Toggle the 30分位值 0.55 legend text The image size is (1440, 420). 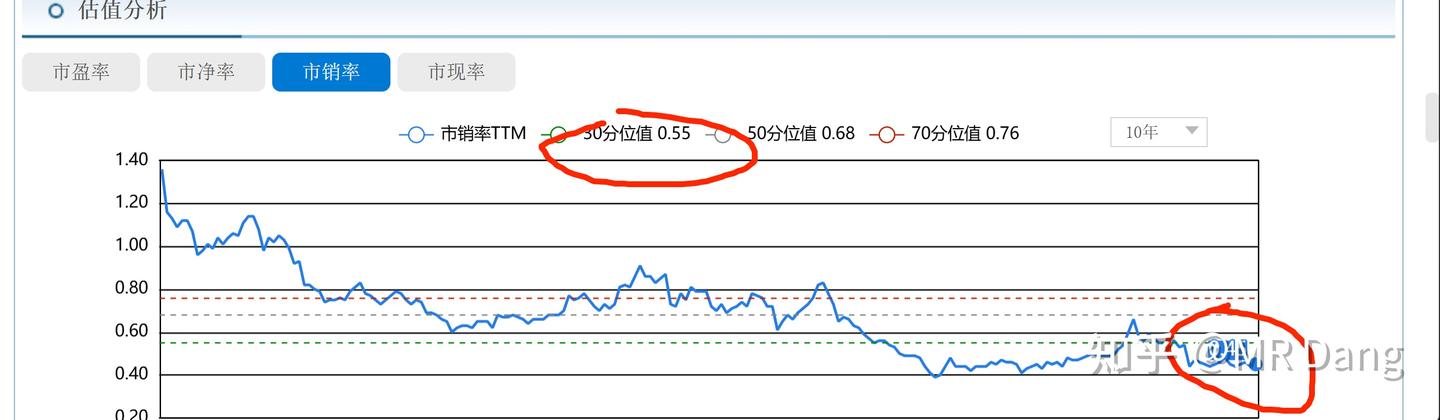[x=637, y=134]
